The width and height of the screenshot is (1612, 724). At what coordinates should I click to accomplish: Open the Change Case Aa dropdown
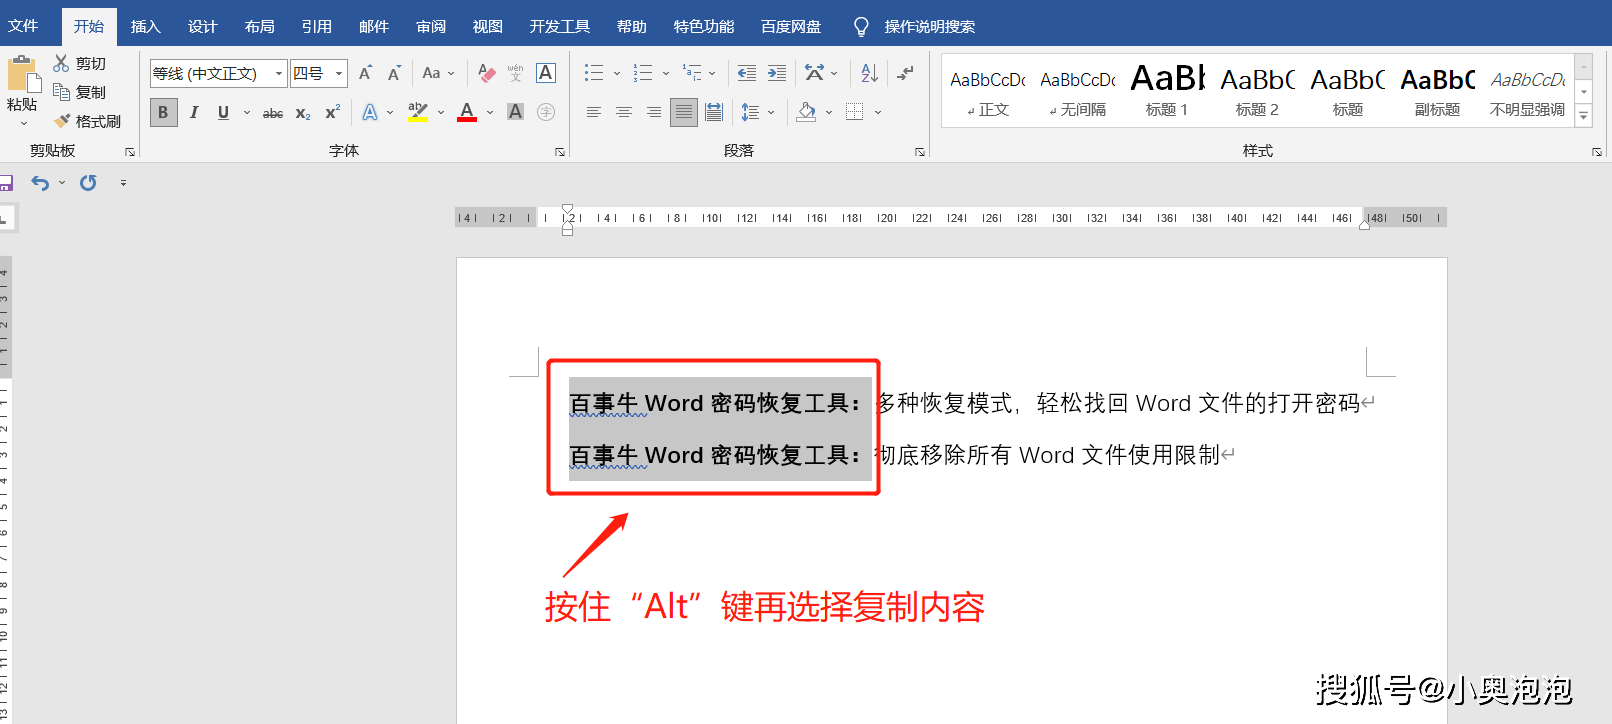tap(438, 73)
